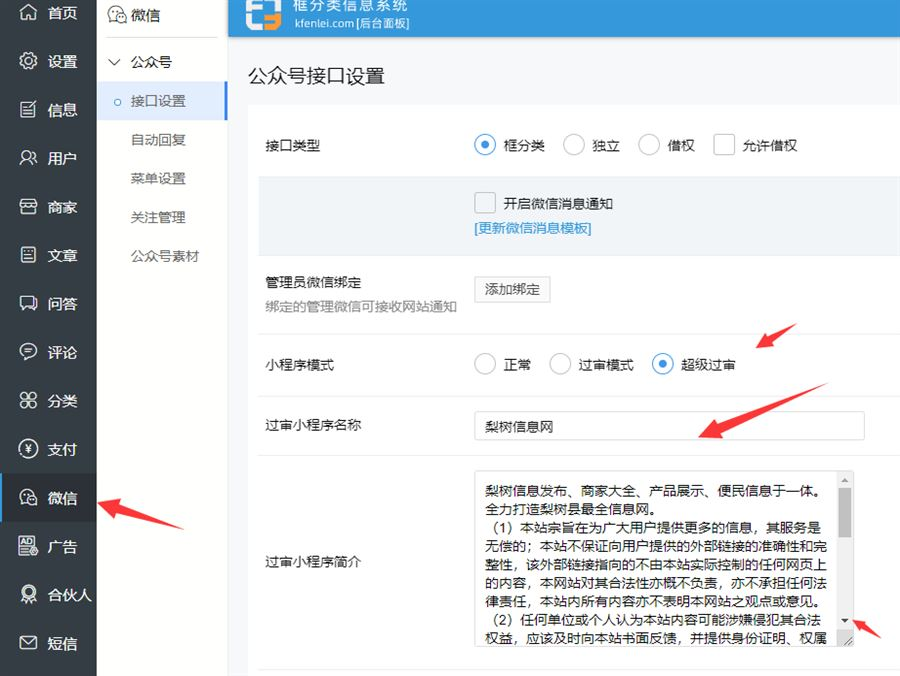Open 自动回复 submenu item

pyautogui.click(x=158, y=140)
